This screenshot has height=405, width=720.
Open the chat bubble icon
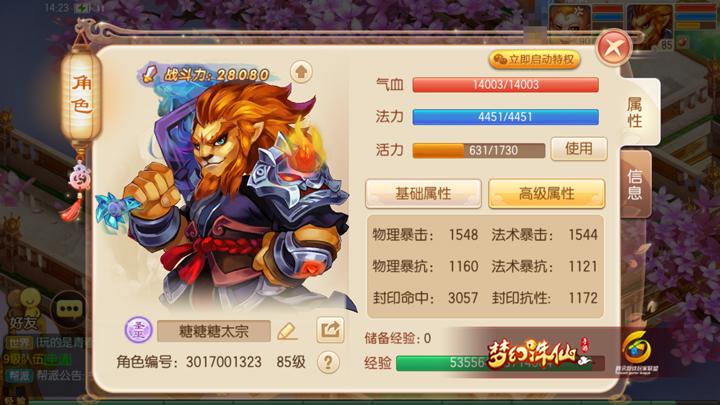point(69,309)
